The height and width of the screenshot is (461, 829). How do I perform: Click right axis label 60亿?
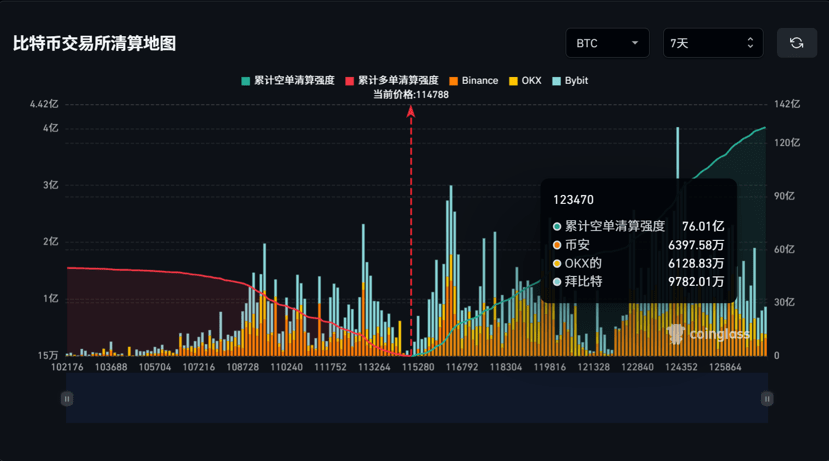(x=784, y=250)
